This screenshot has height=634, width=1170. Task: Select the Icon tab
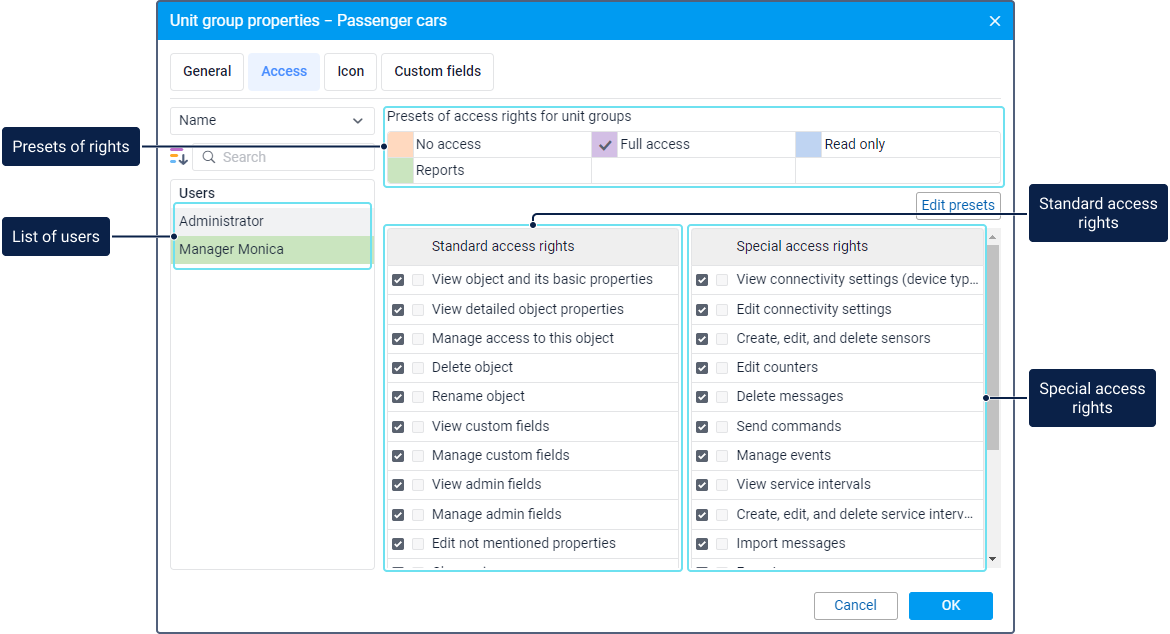(x=350, y=72)
